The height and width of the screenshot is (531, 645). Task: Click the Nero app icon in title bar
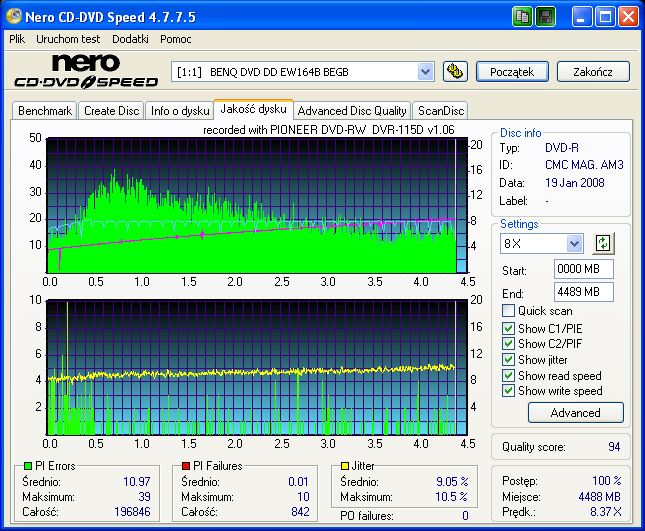coord(14,16)
